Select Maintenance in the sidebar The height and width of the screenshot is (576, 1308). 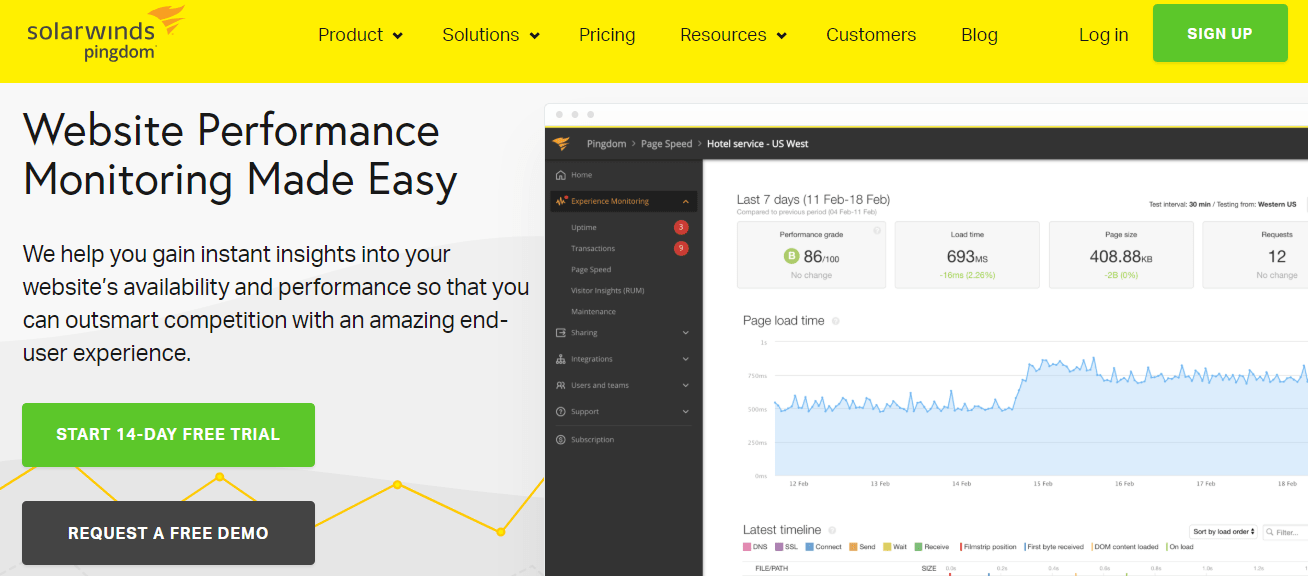pos(593,312)
